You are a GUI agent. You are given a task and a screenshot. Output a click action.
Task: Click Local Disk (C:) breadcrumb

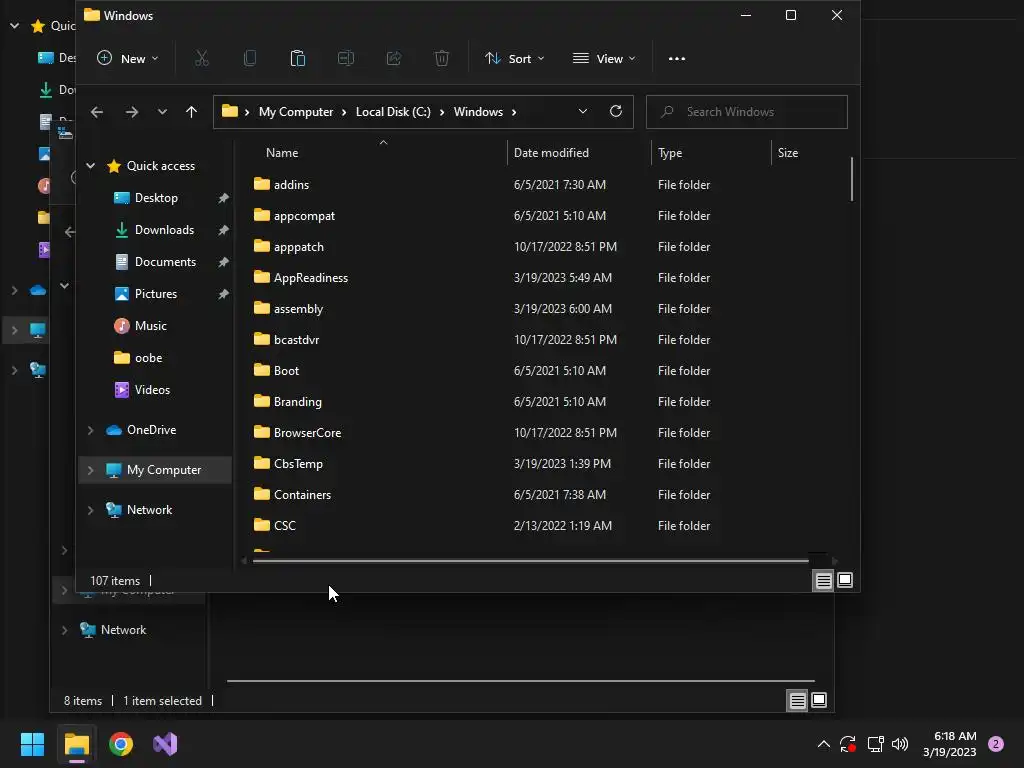[x=393, y=112]
